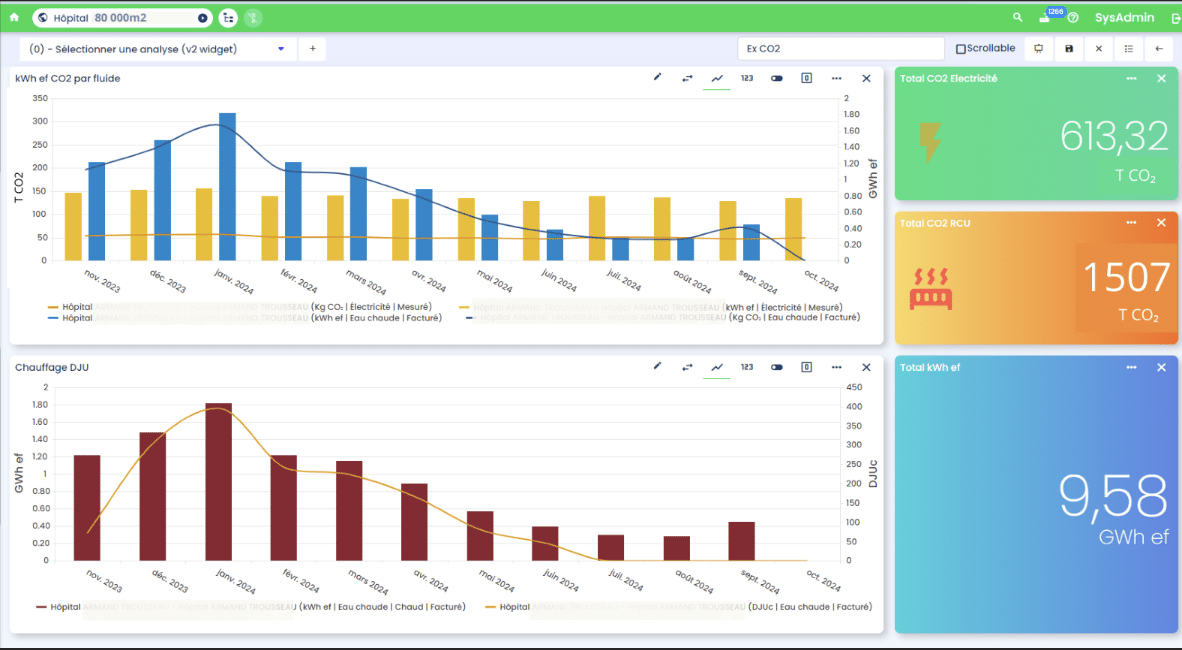
Task: Click the presentation mode icon
Action: 1038,48
